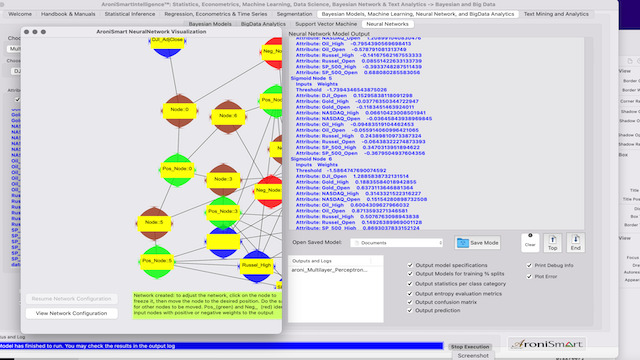Toggle Output statistics per class category
The height and width of the screenshot is (360, 640).
[410, 284]
